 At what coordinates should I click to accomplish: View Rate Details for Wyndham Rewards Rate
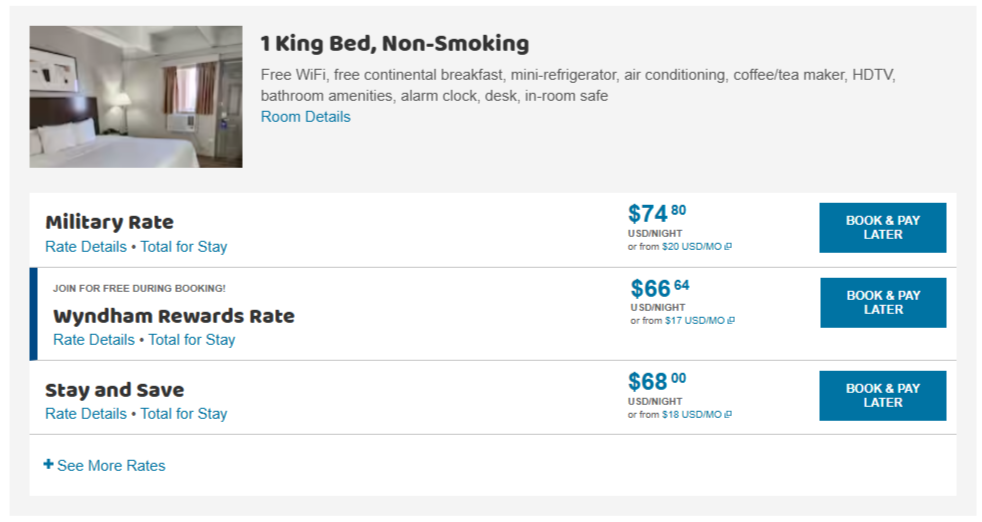coord(94,340)
